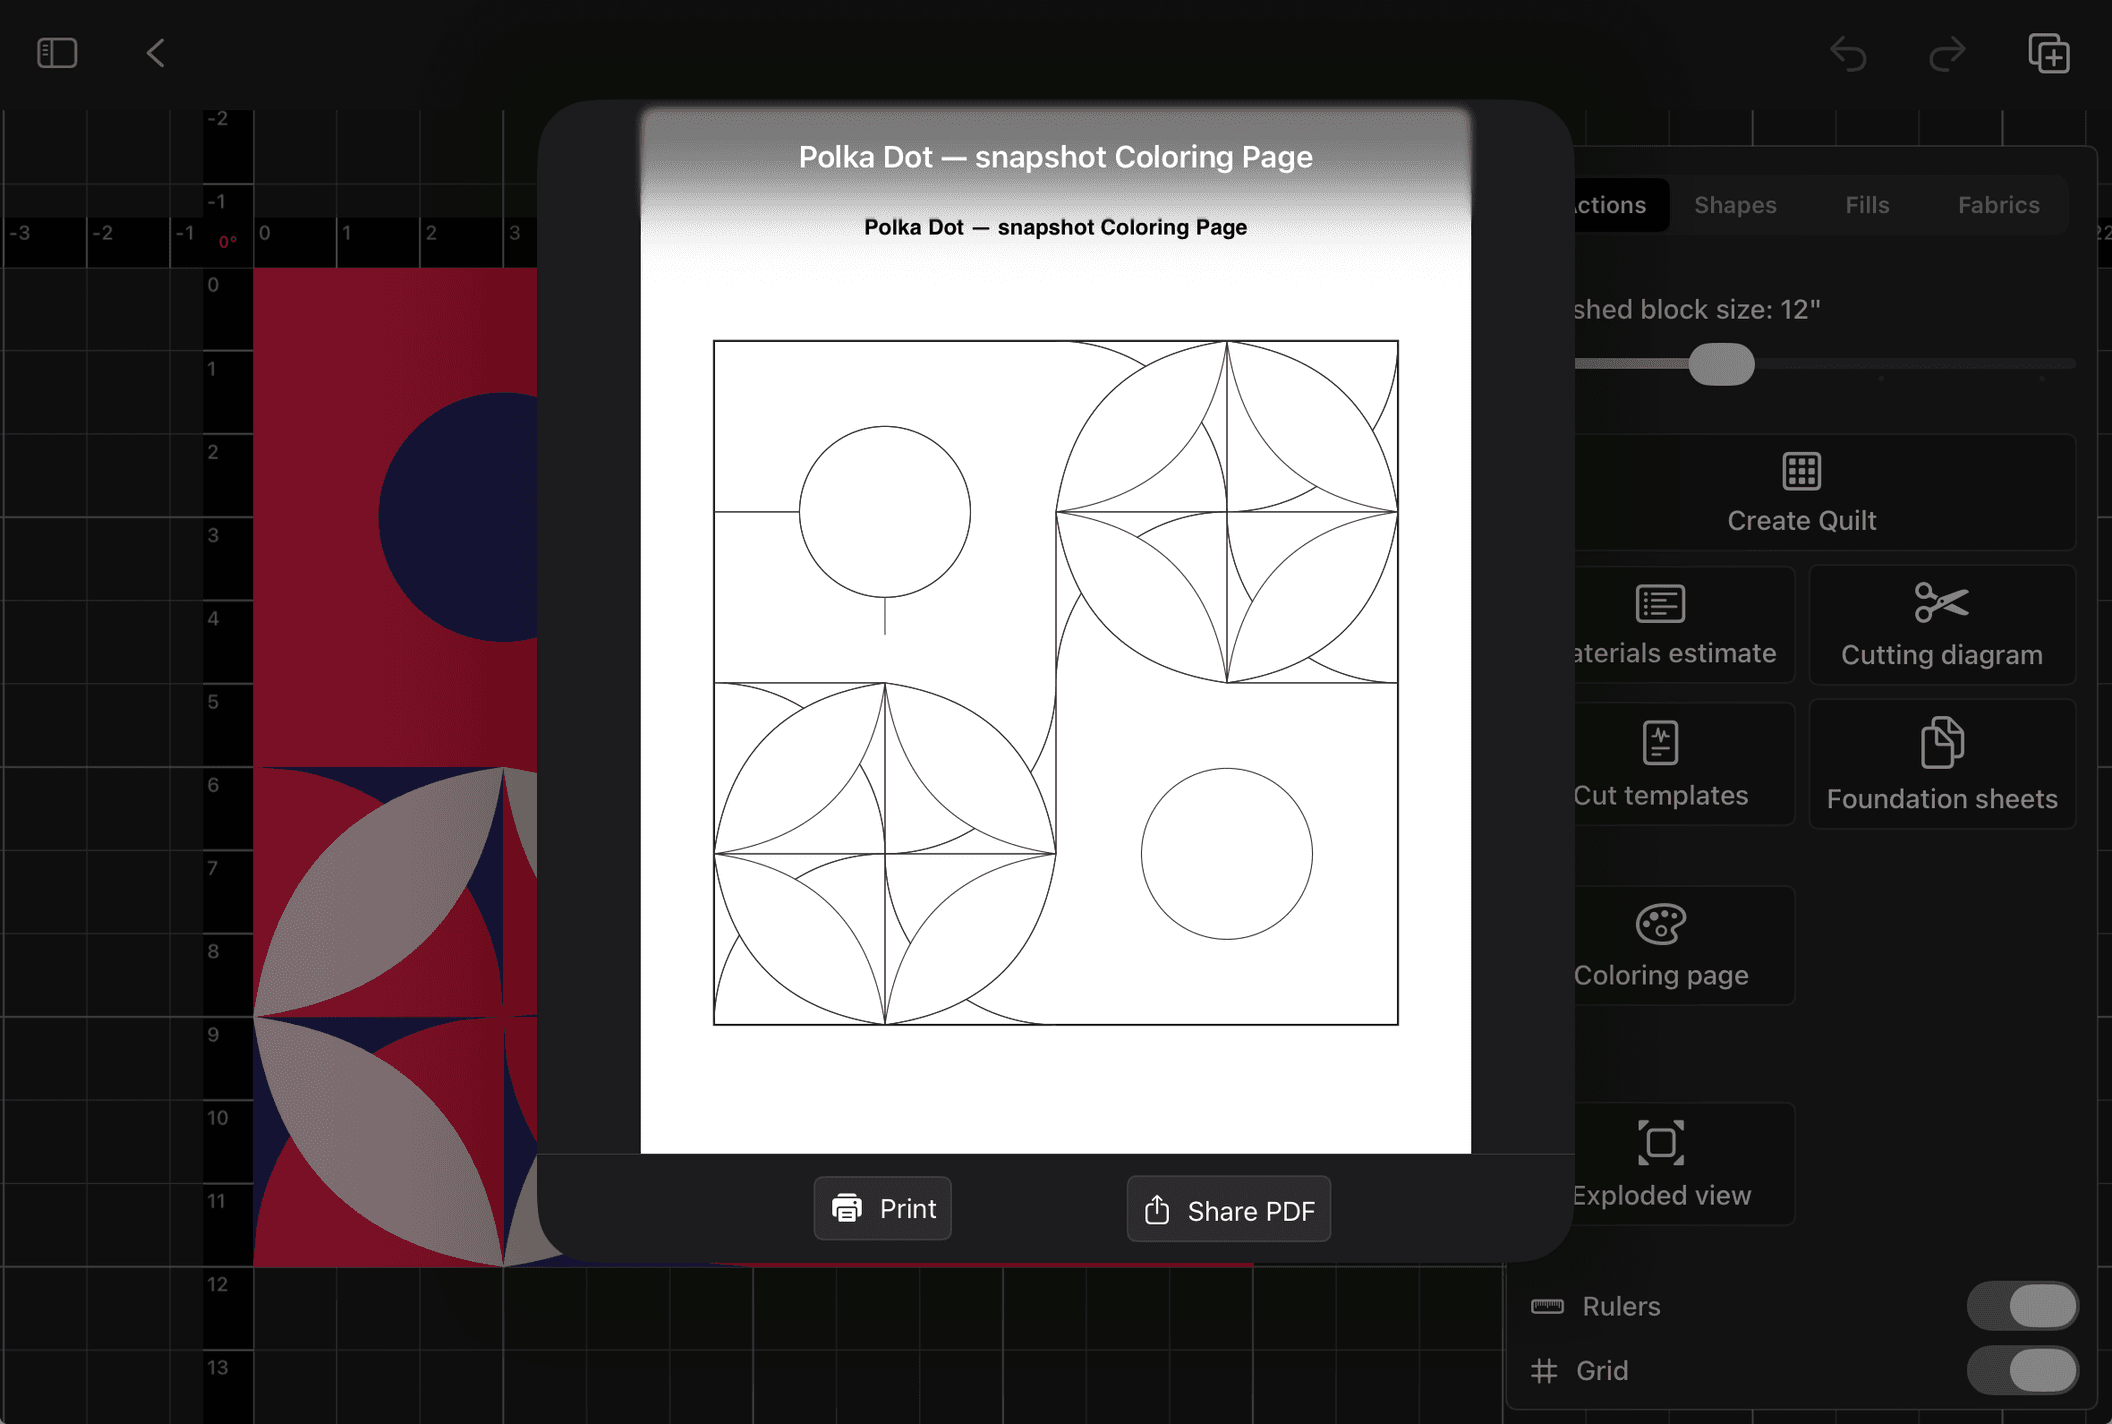Click the rotation value 0° on the ruler
The width and height of the screenshot is (2112, 1424).
[x=228, y=242]
